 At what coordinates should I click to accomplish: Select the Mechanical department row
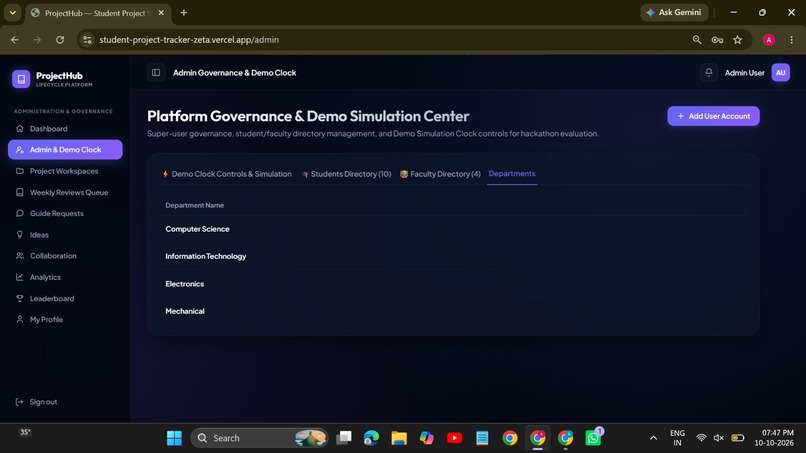453,311
